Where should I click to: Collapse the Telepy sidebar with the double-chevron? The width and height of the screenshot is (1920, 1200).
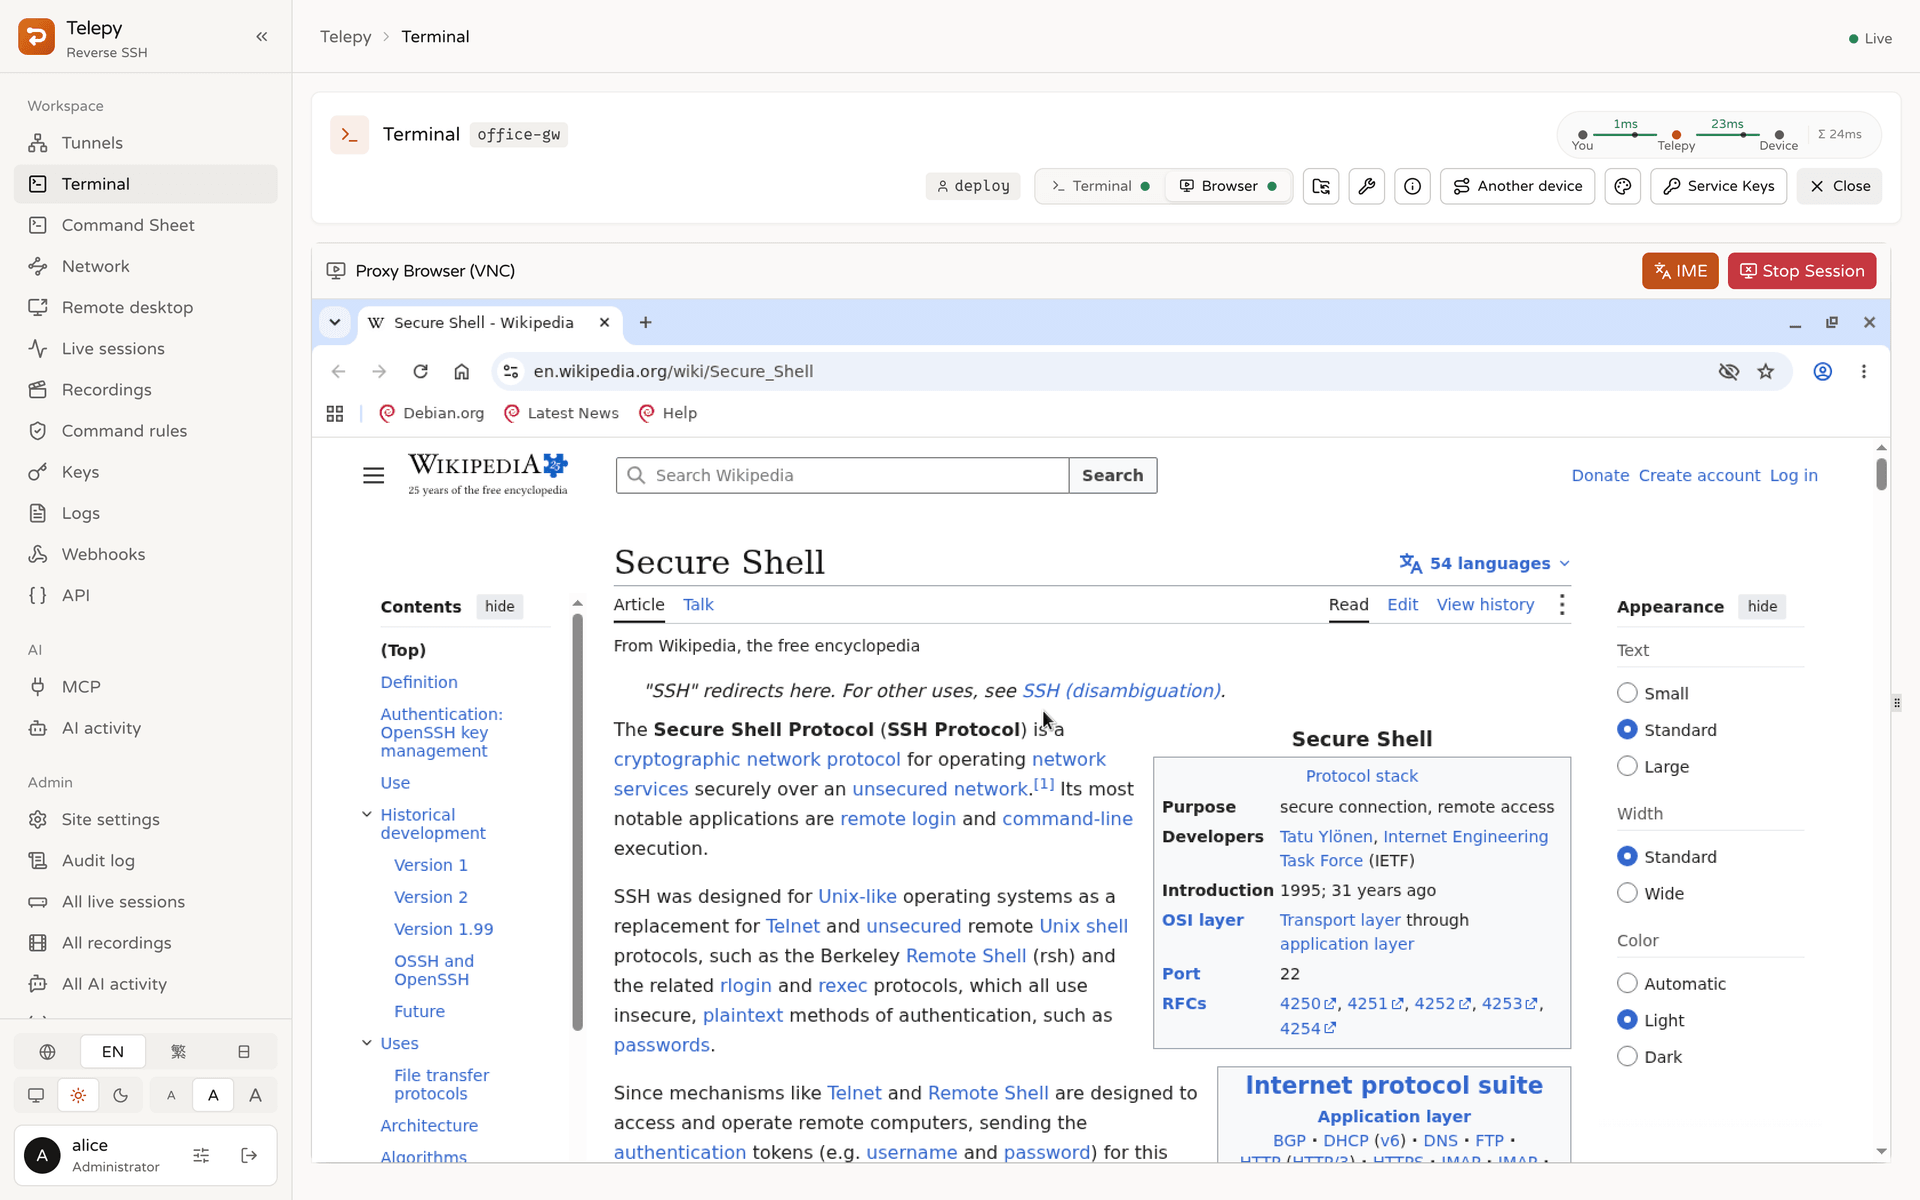point(262,37)
